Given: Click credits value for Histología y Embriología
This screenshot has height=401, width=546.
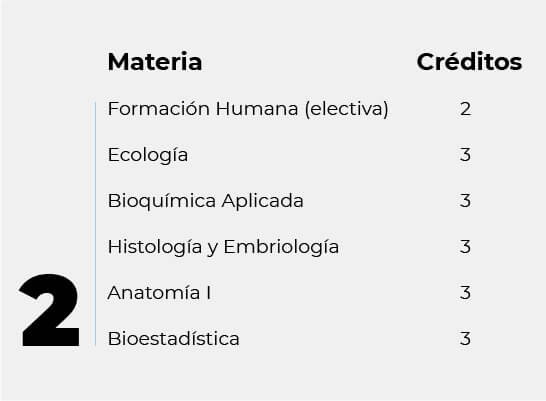Looking at the screenshot, I should (466, 247).
